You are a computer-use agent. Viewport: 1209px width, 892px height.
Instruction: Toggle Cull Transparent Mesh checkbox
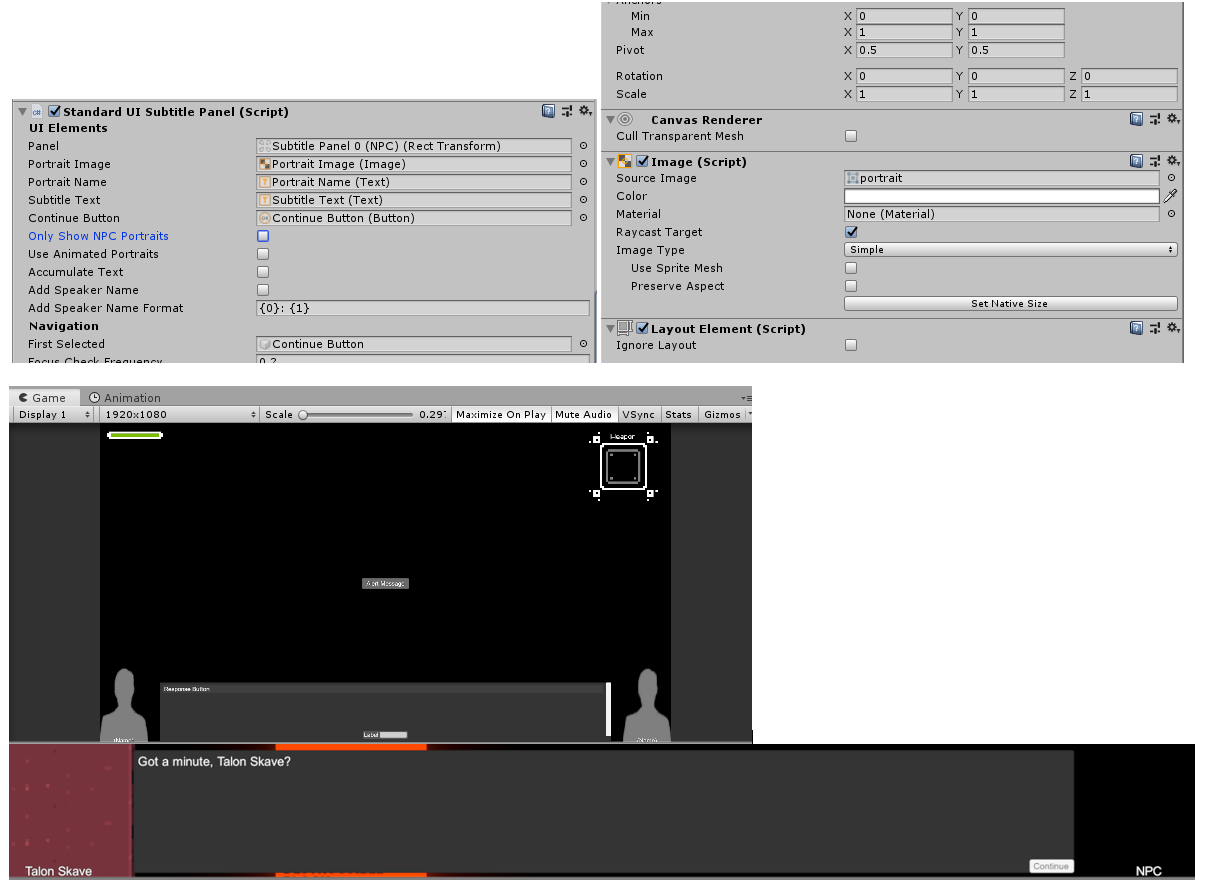point(851,136)
